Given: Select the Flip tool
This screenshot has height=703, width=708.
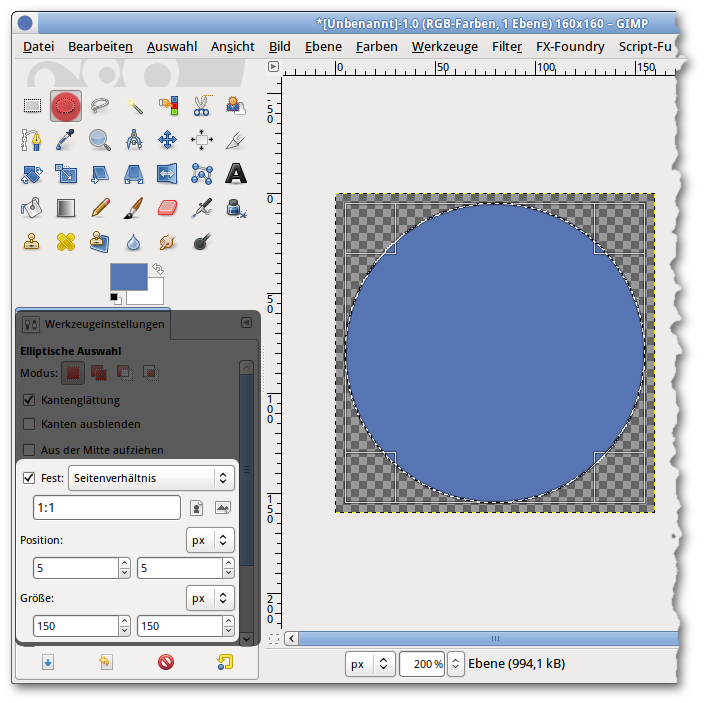Looking at the screenshot, I should tap(168, 174).
